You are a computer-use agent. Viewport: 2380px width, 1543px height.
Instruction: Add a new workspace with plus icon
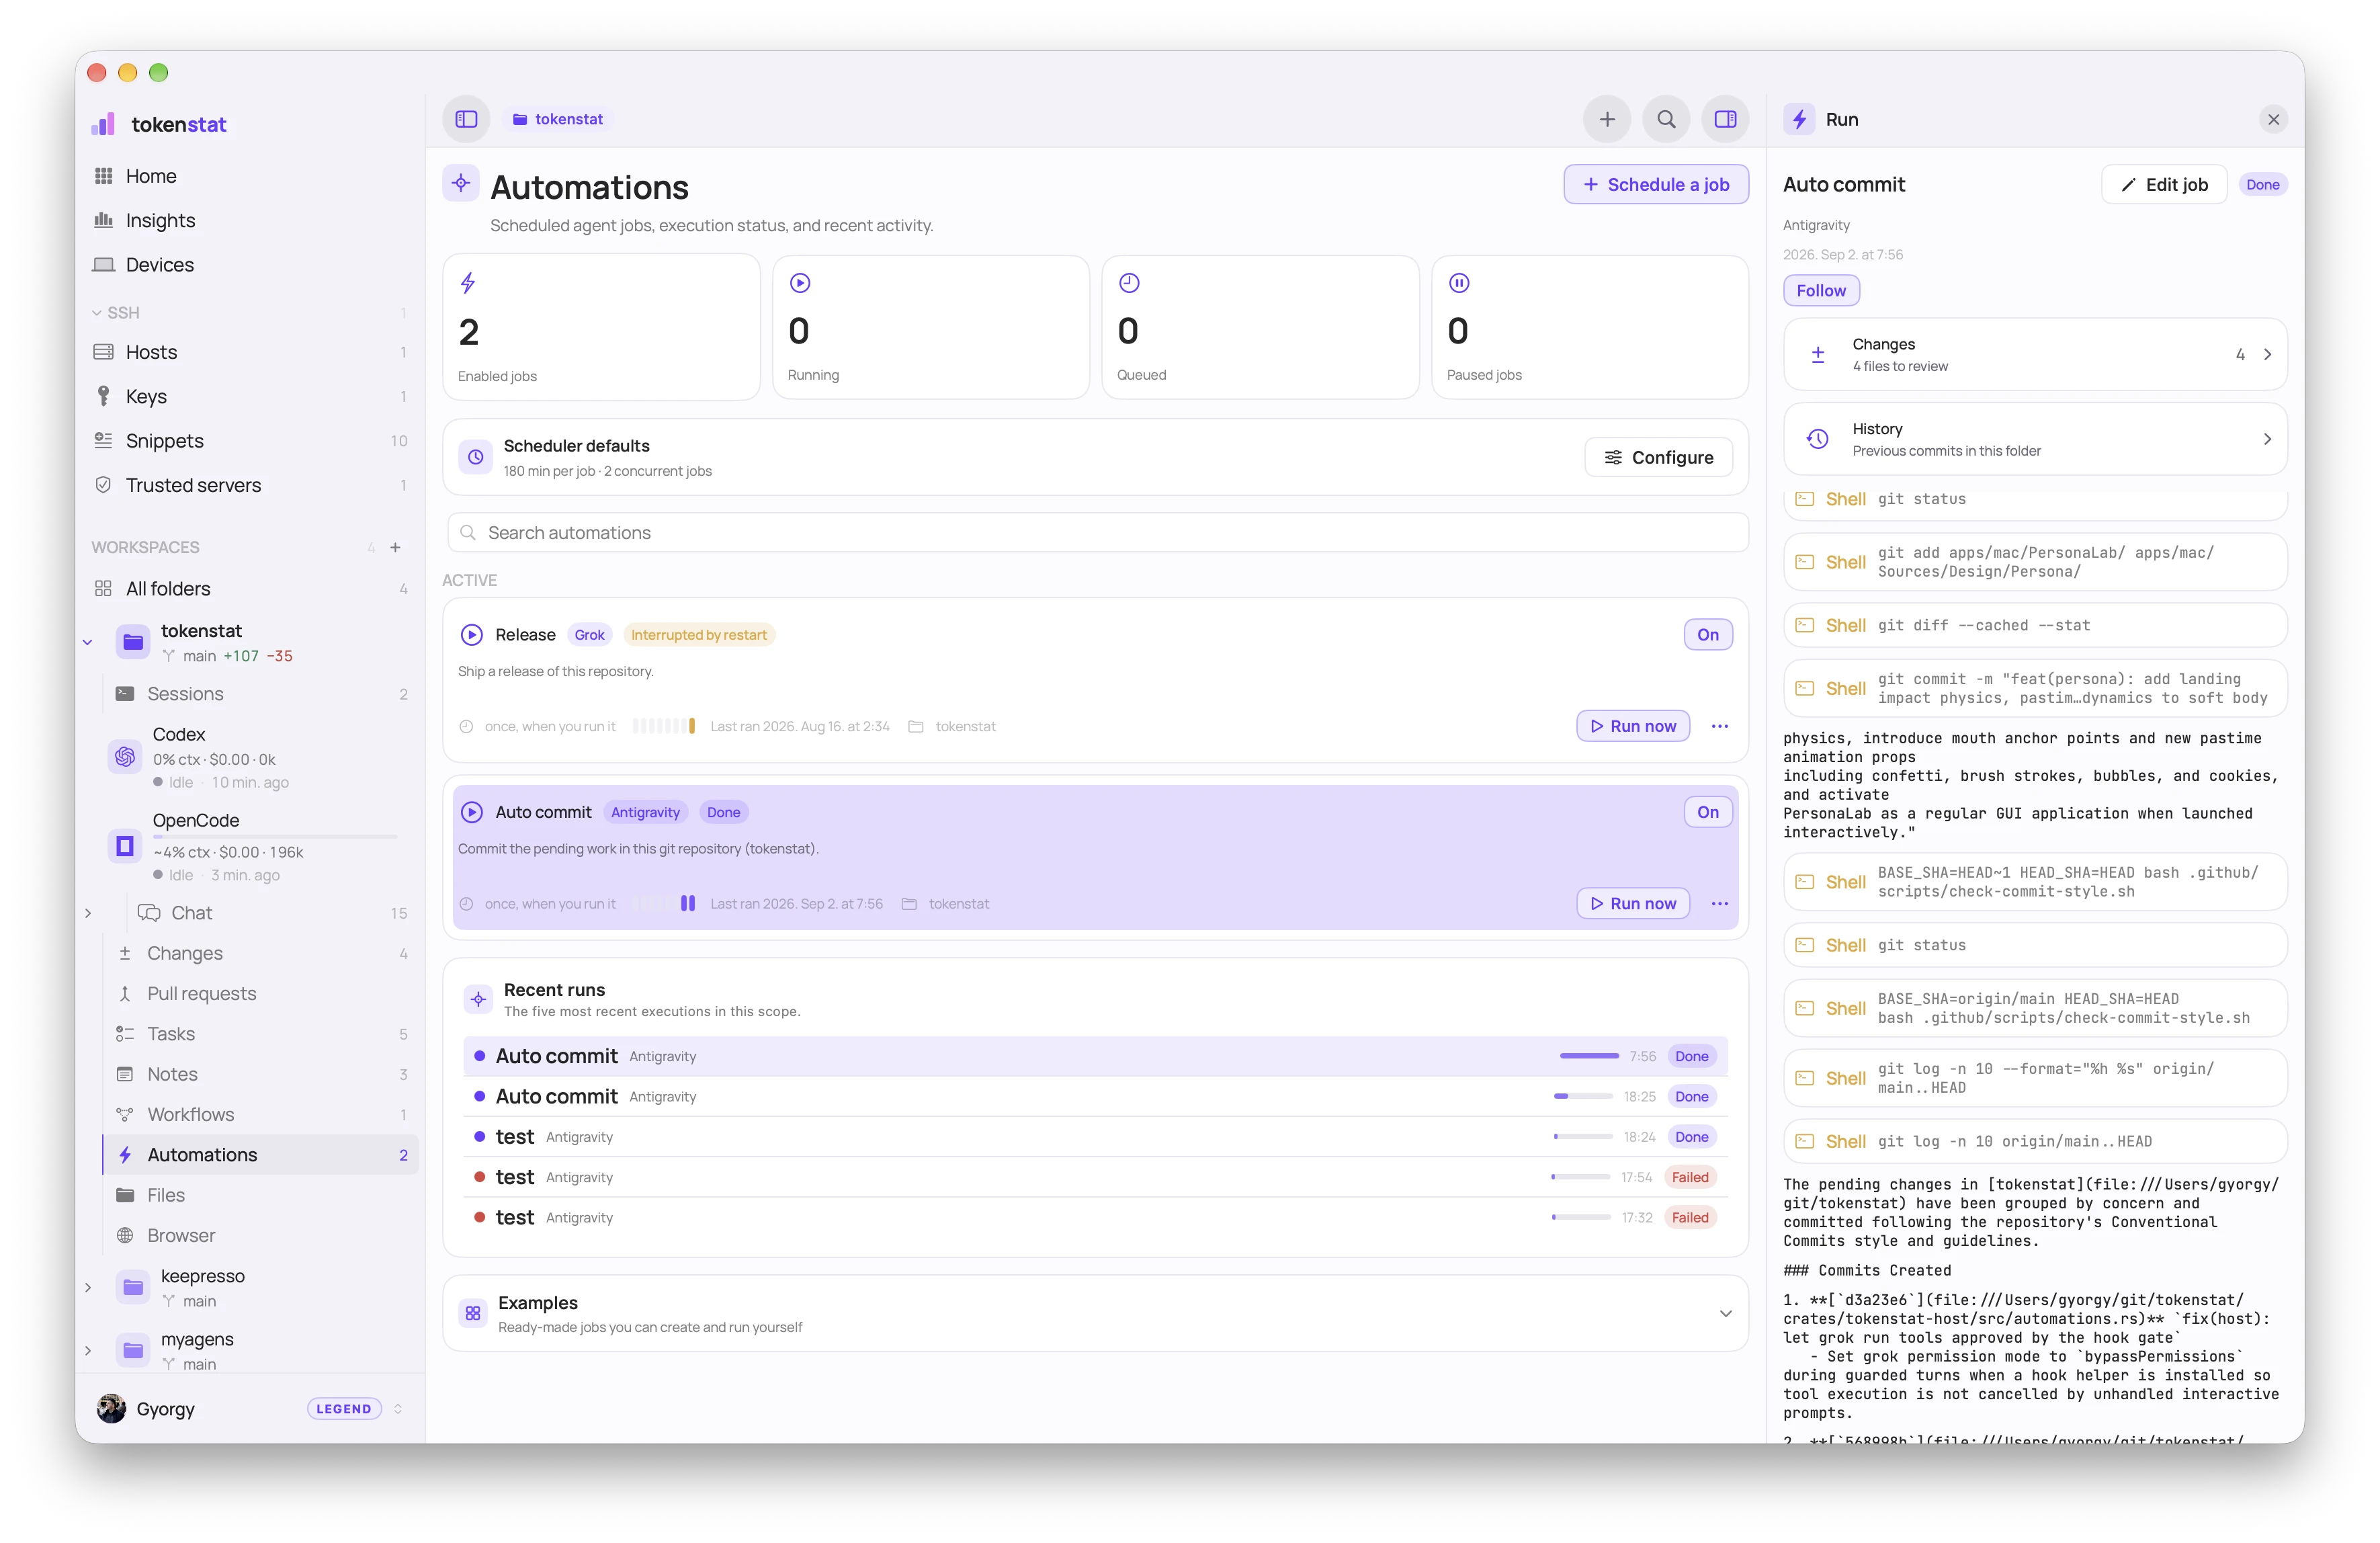[x=395, y=547]
